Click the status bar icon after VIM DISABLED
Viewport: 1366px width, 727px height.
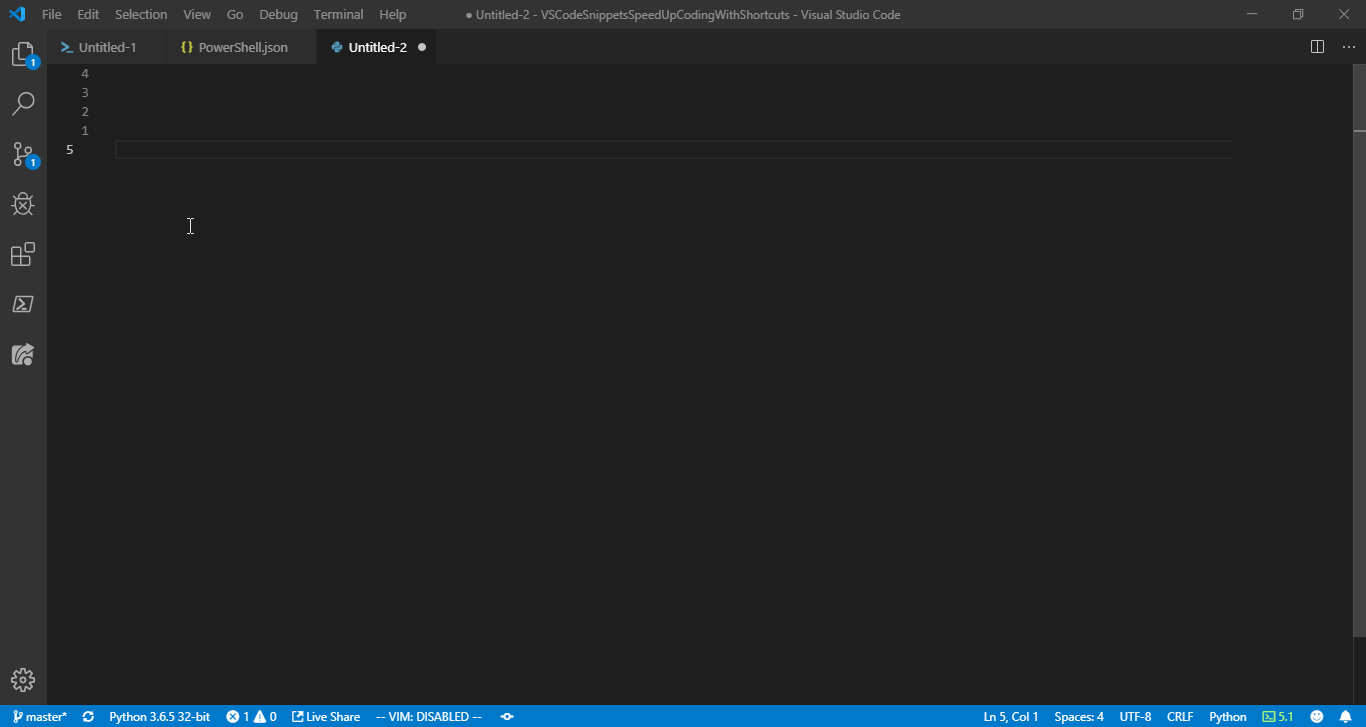click(x=507, y=717)
